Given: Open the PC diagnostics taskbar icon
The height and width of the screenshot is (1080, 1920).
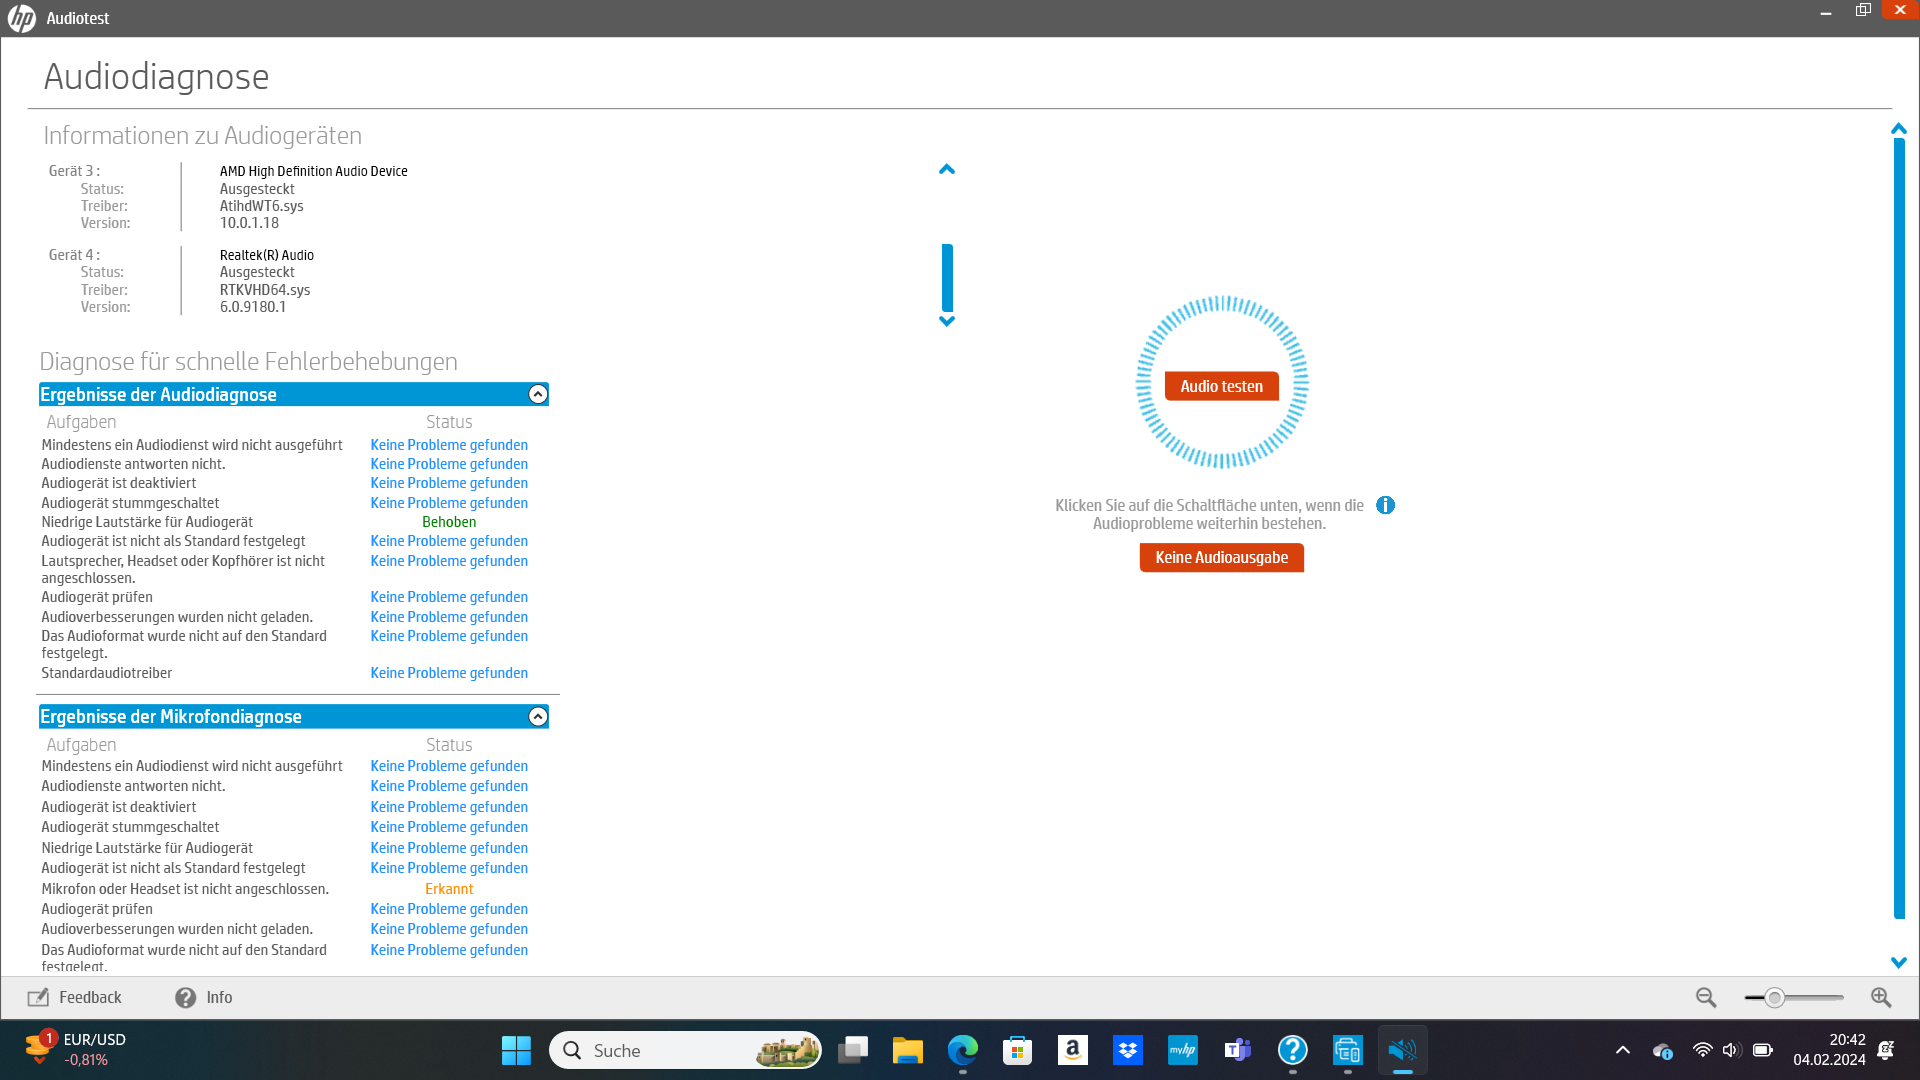Looking at the screenshot, I should coord(1348,1050).
